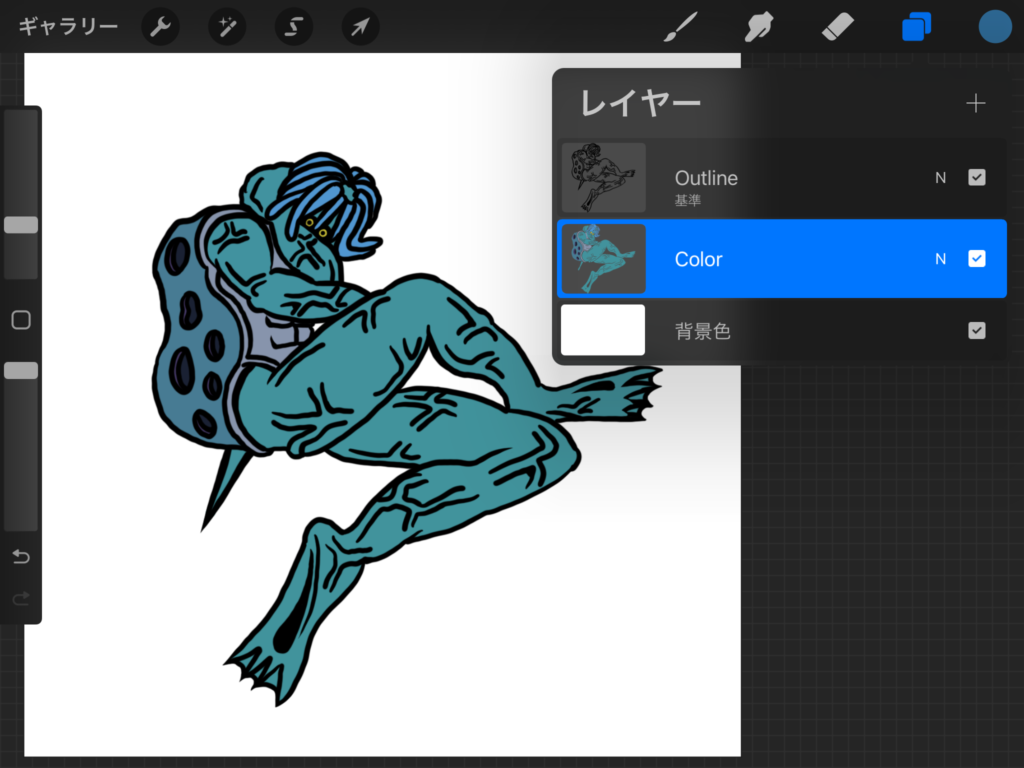Uncheck the Color layer visibility
This screenshot has width=1024, height=768.
tap(977, 259)
